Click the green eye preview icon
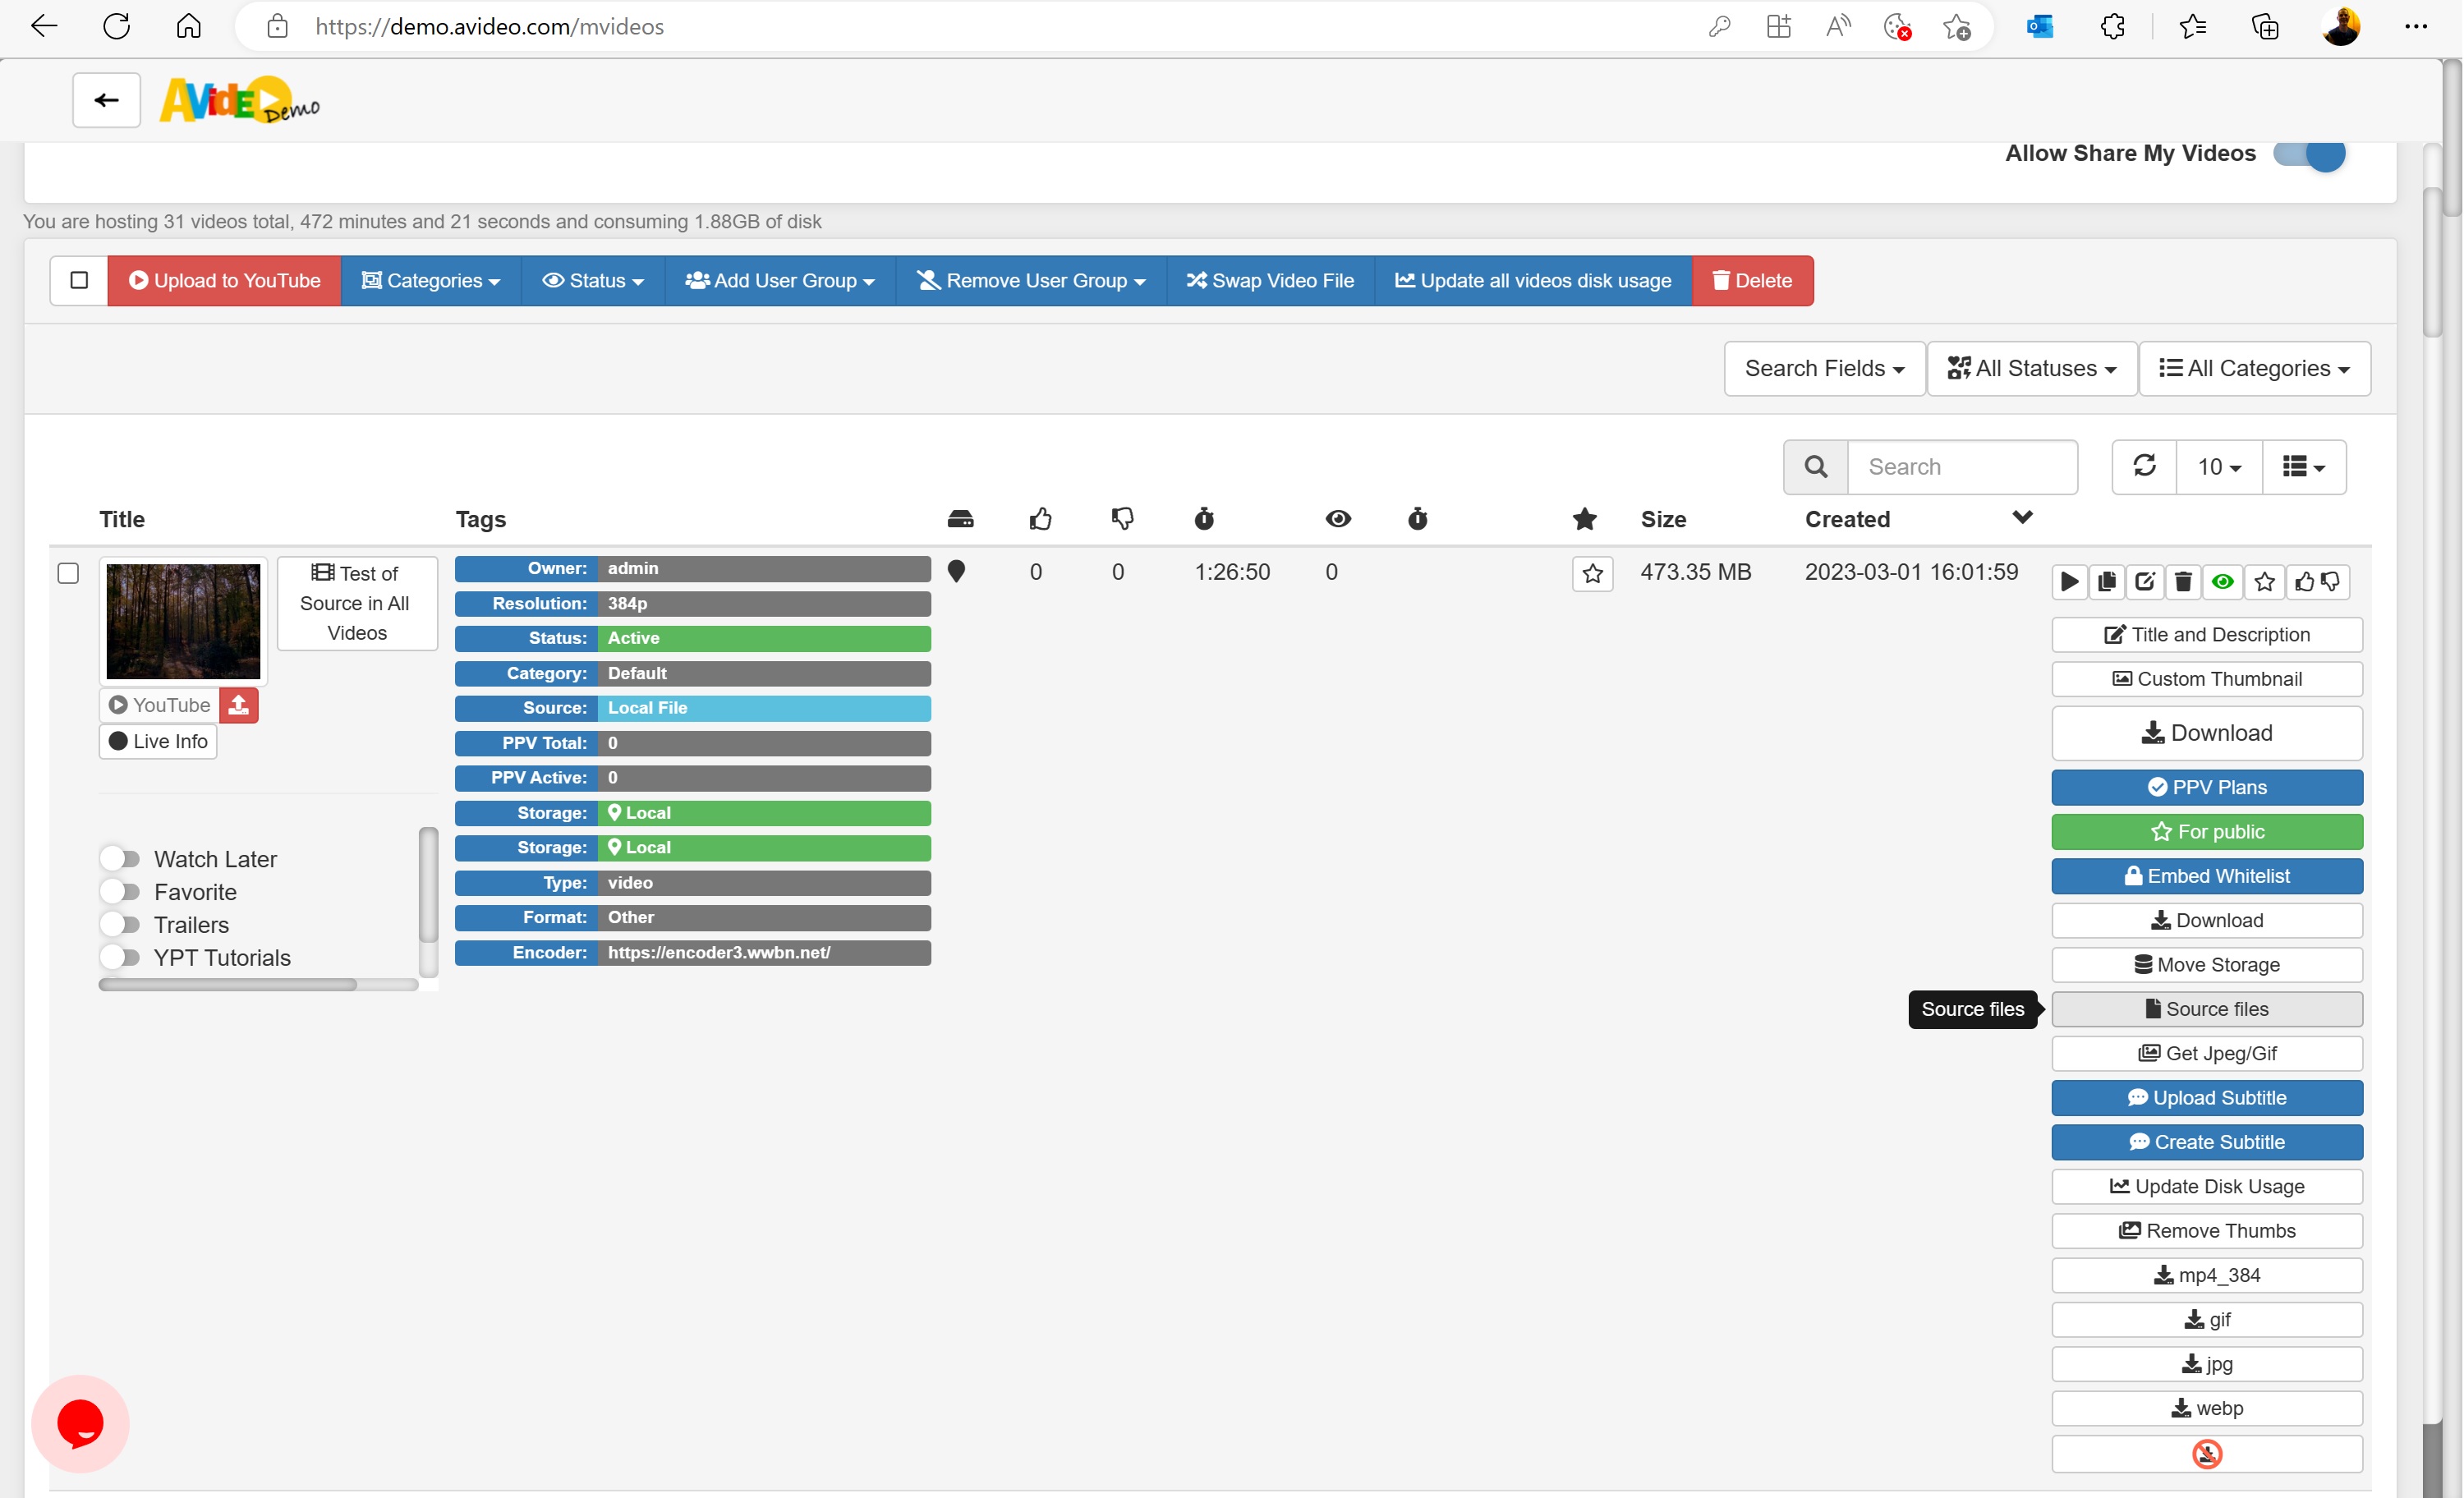 tap(2223, 582)
